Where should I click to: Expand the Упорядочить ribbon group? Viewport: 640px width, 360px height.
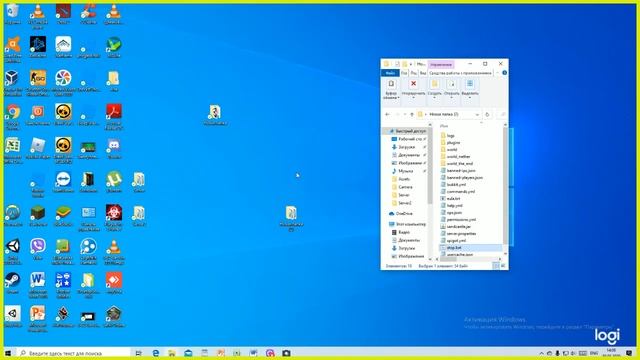pyautogui.click(x=413, y=89)
